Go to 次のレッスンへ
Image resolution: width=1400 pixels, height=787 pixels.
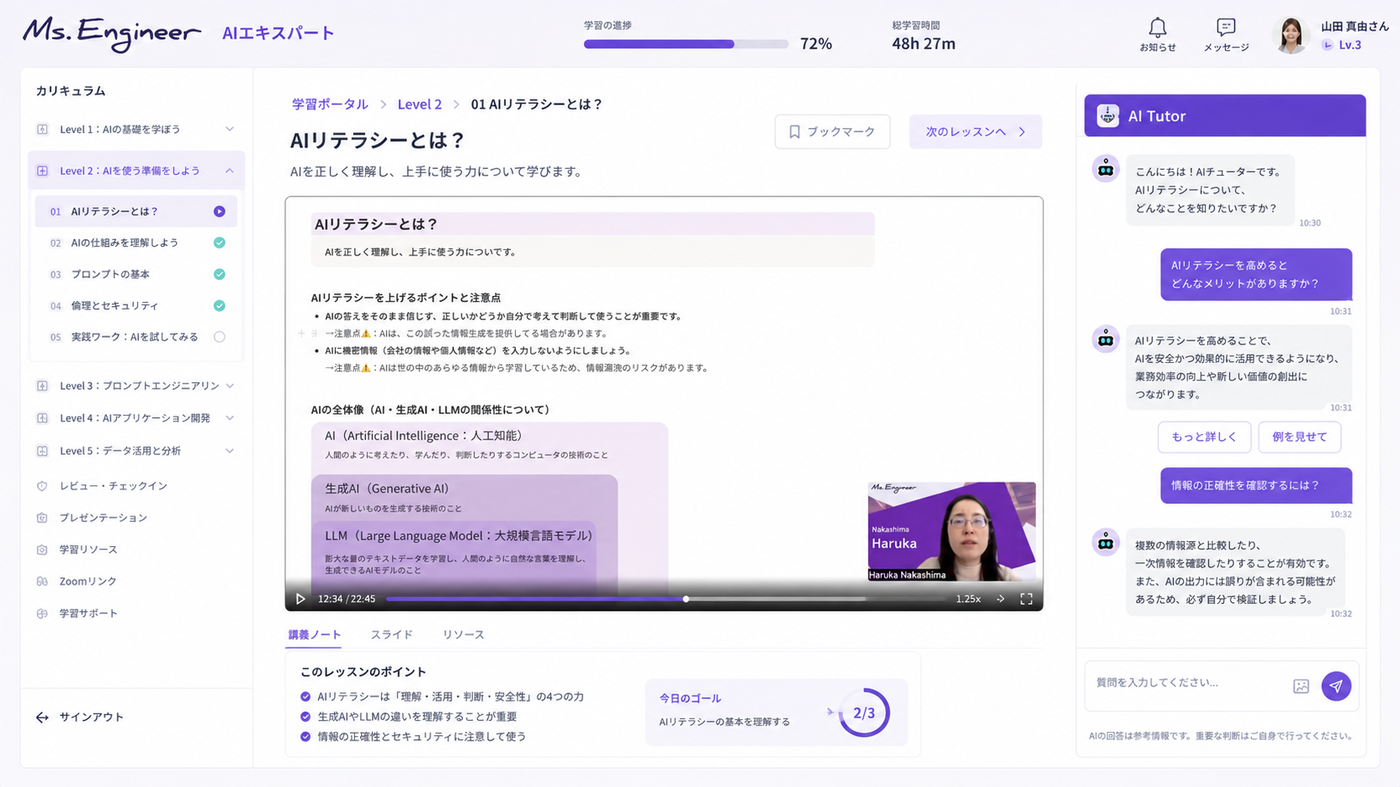pos(975,132)
